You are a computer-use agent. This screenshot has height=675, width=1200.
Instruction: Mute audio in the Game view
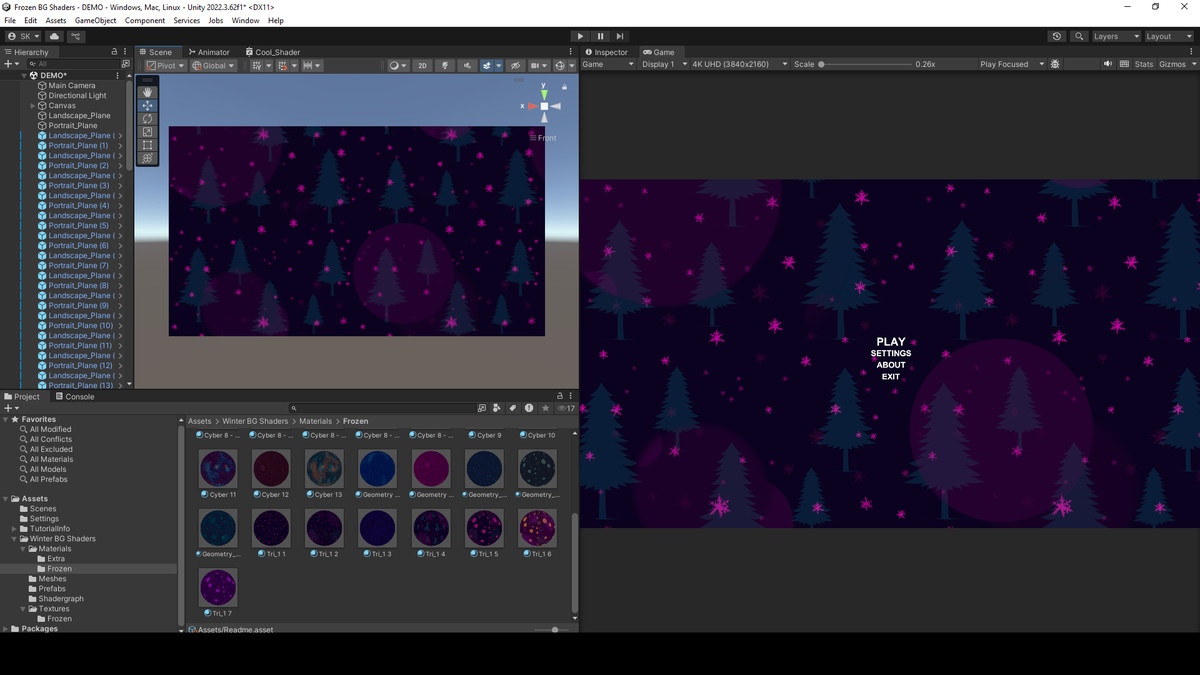pos(1106,64)
